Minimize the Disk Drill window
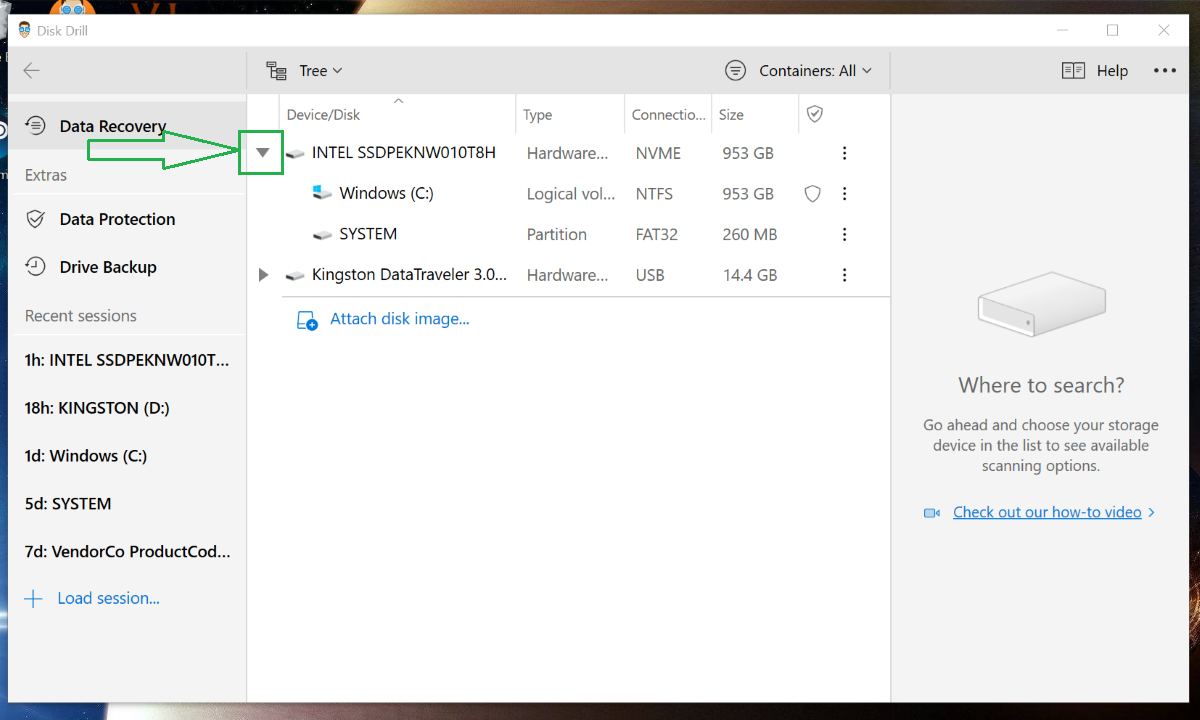 [1061, 30]
